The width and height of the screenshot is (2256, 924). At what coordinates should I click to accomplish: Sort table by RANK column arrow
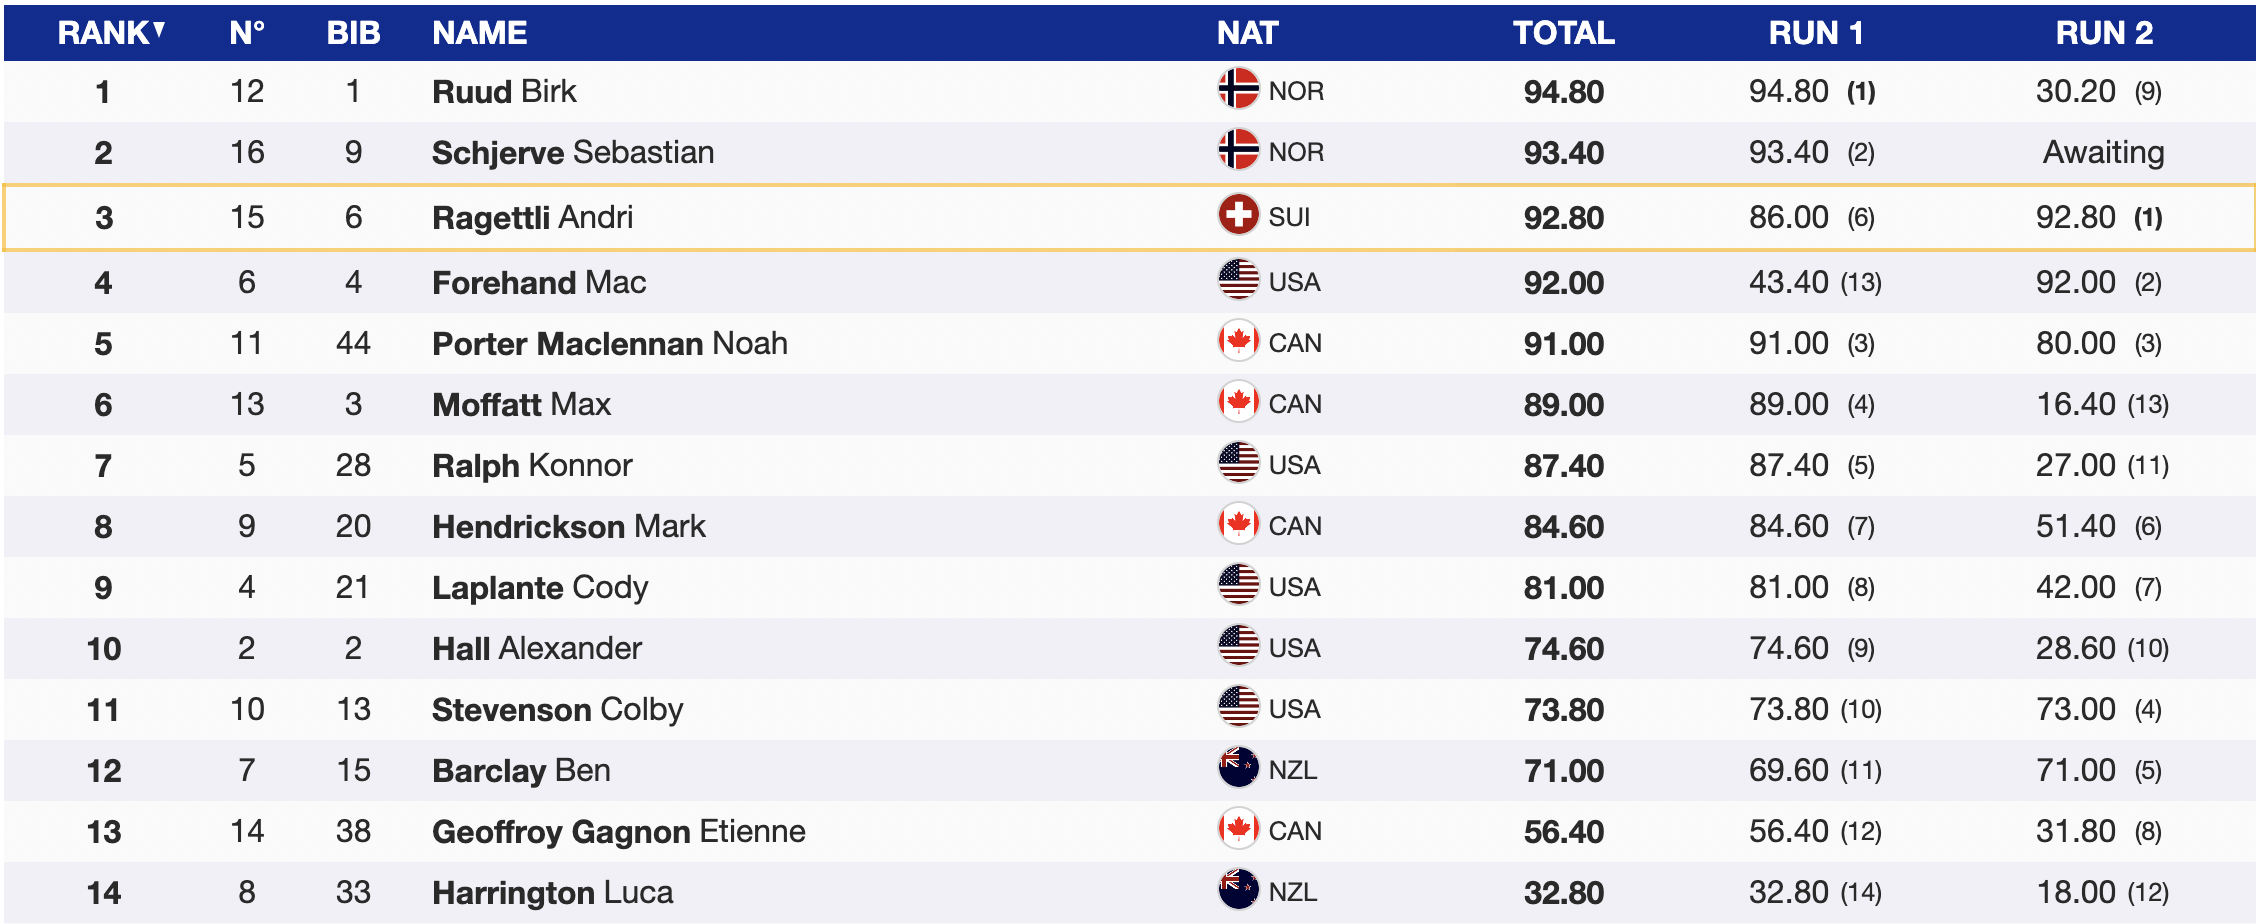click(159, 31)
